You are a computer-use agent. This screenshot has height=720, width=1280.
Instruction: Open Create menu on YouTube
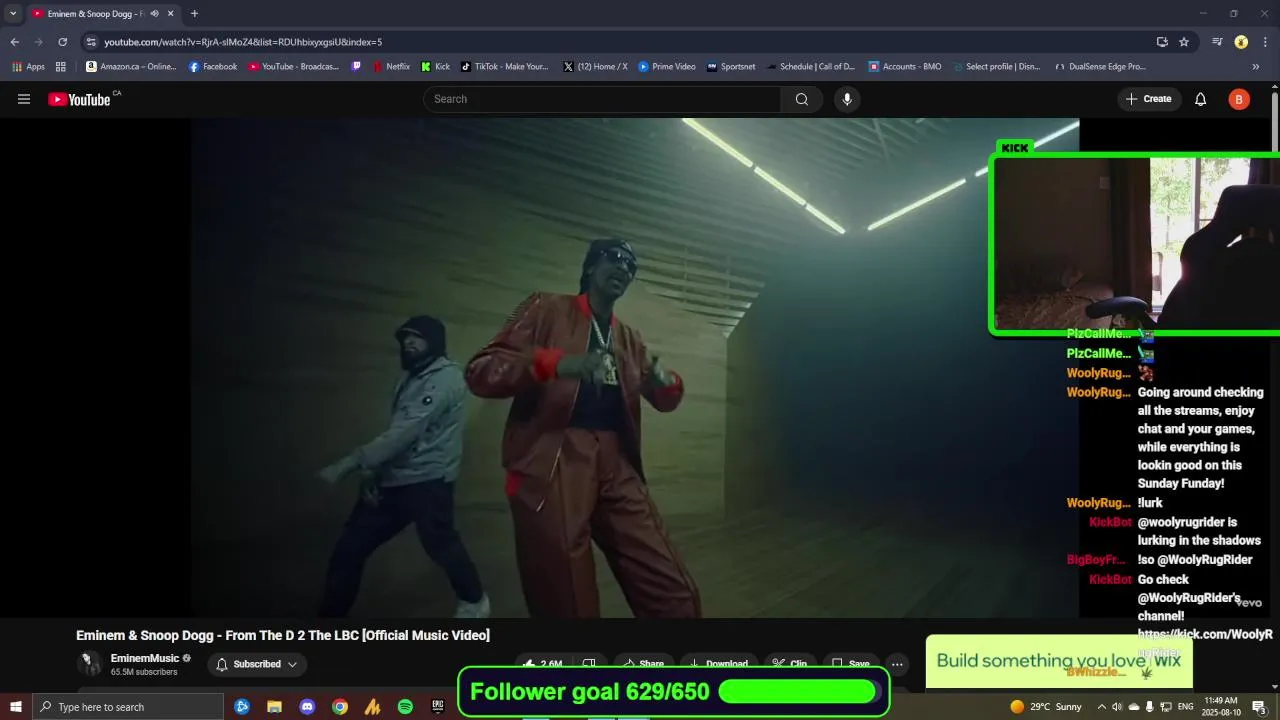click(x=1149, y=99)
